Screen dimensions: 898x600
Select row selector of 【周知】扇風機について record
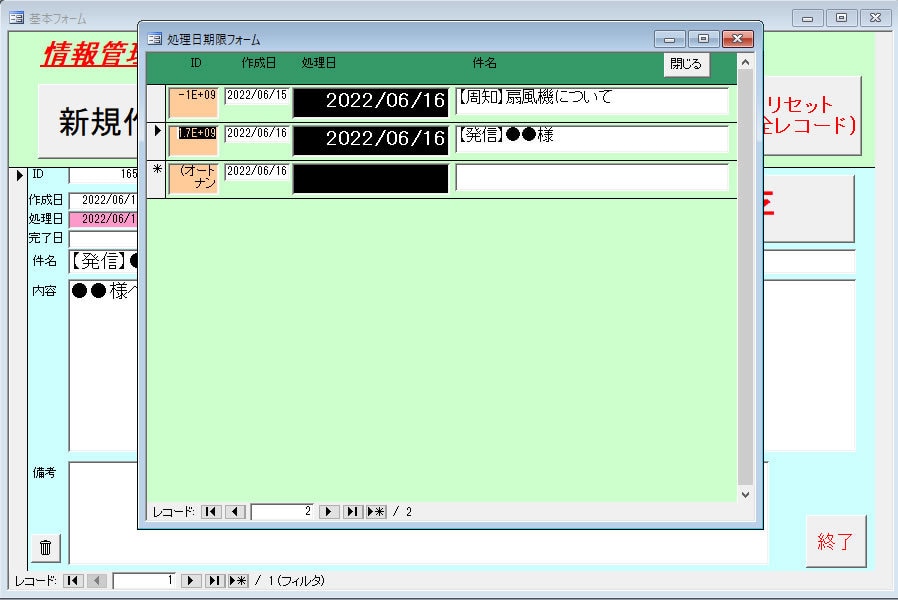(x=156, y=103)
